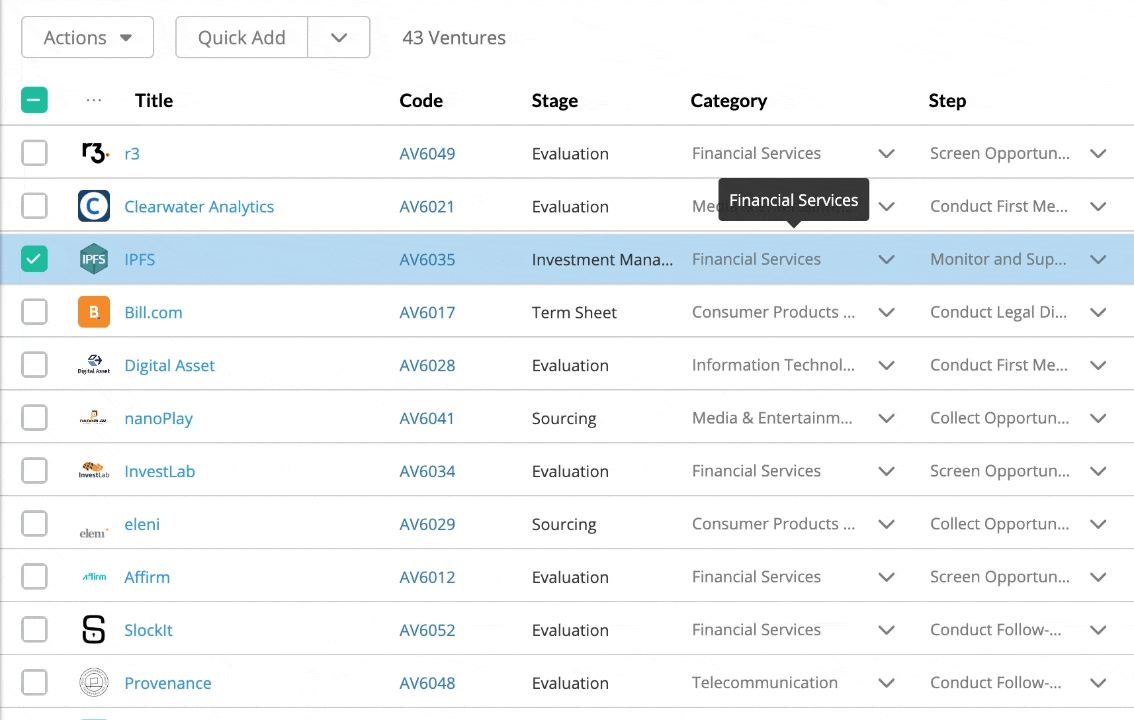Screen dimensions: 1134x720
Task: Click the Digital Asset logo icon
Action: pyautogui.click(x=94, y=364)
